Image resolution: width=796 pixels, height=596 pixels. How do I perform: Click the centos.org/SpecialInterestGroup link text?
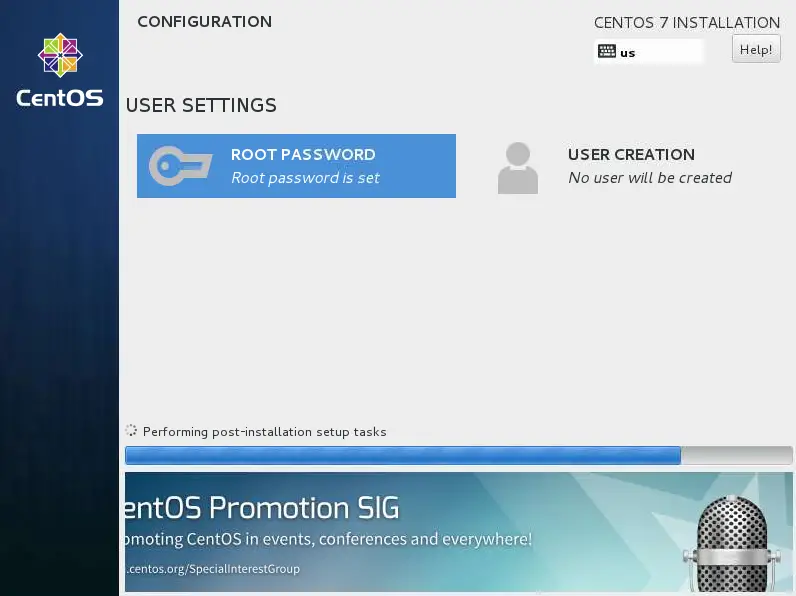coord(212,569)
